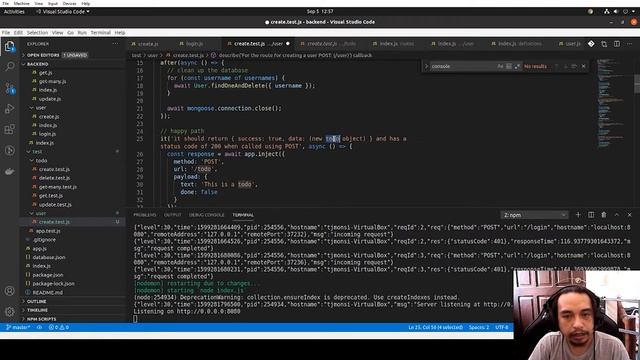640x360 pixels.
Task: Go to previous match in find widget
Action: point(556,66)
